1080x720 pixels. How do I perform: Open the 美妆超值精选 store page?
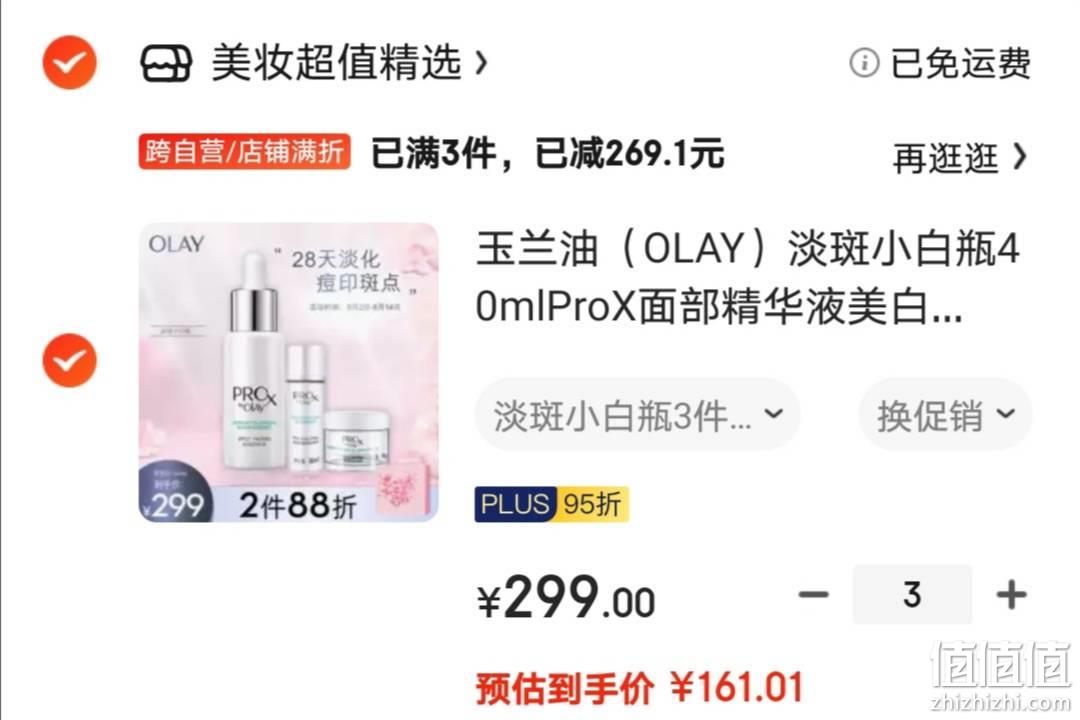point(336,63)
